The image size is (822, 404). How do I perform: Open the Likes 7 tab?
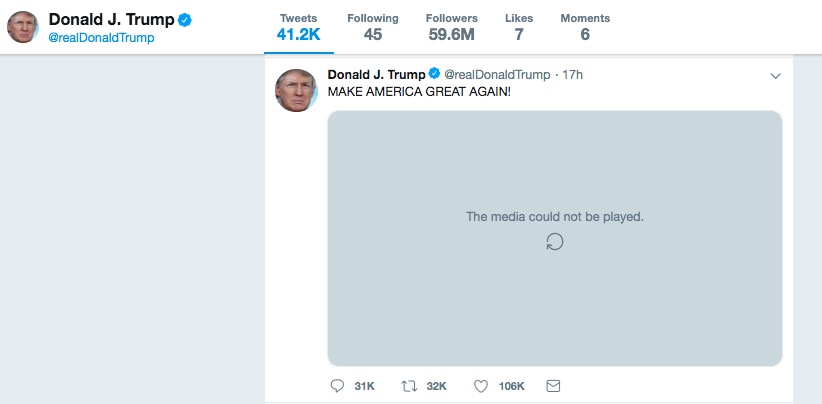pyautogui.click(x=519, y=27)
